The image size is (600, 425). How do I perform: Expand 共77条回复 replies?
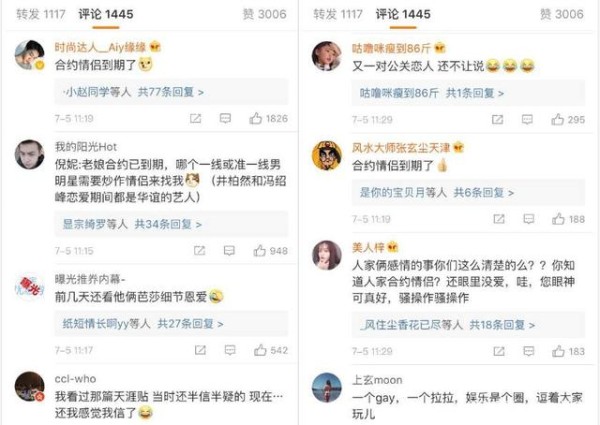171,92
